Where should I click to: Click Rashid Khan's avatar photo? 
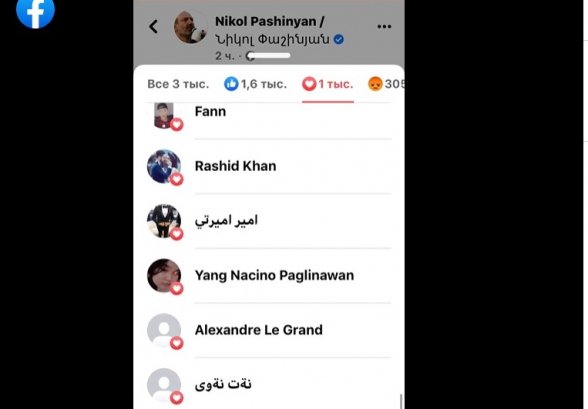pos(164,166)
